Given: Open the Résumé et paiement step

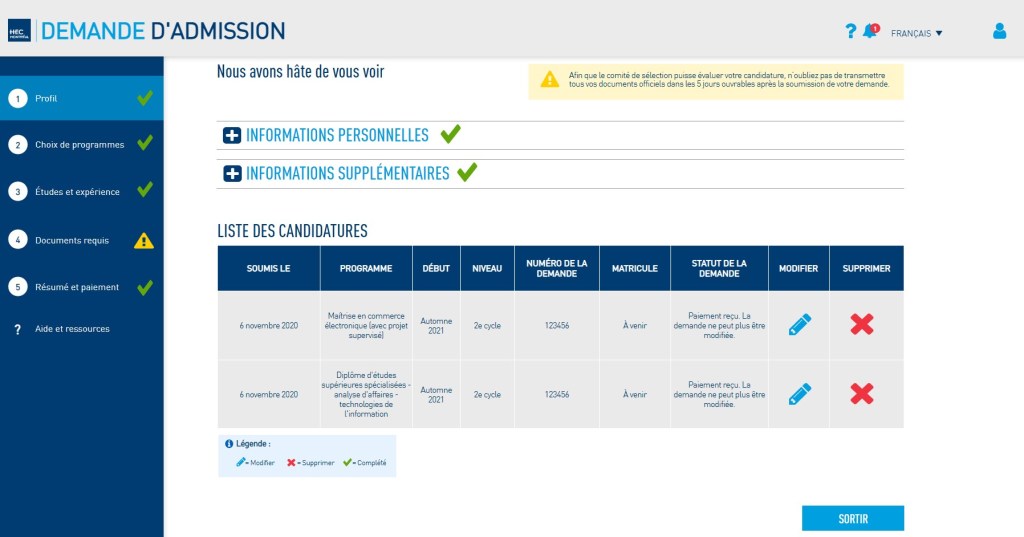Looking at the screenshot, I should (76, 287).
